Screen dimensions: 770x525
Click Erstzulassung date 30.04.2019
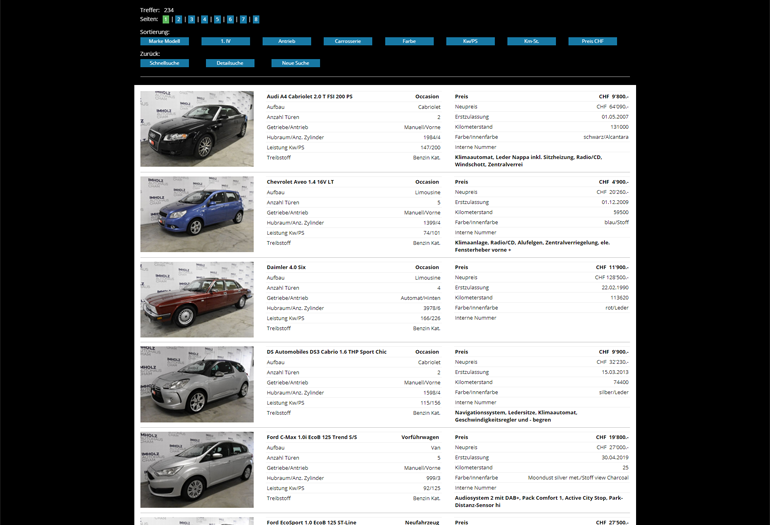pyautogui.click(x=615, y=457)
